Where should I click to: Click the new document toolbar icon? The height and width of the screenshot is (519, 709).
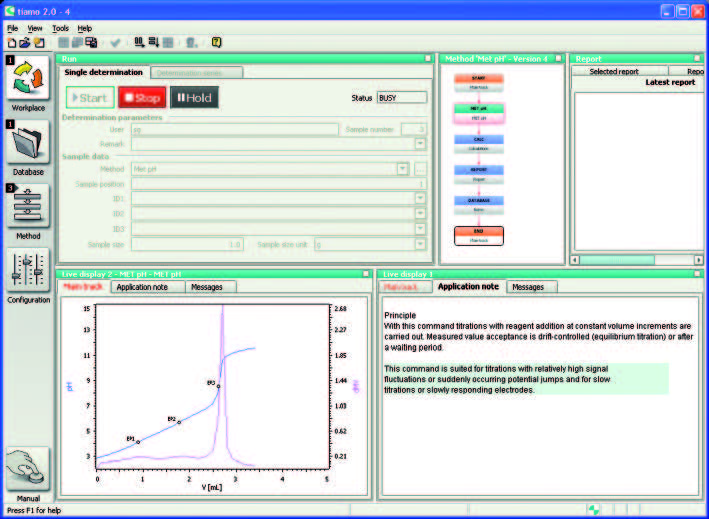12,43
